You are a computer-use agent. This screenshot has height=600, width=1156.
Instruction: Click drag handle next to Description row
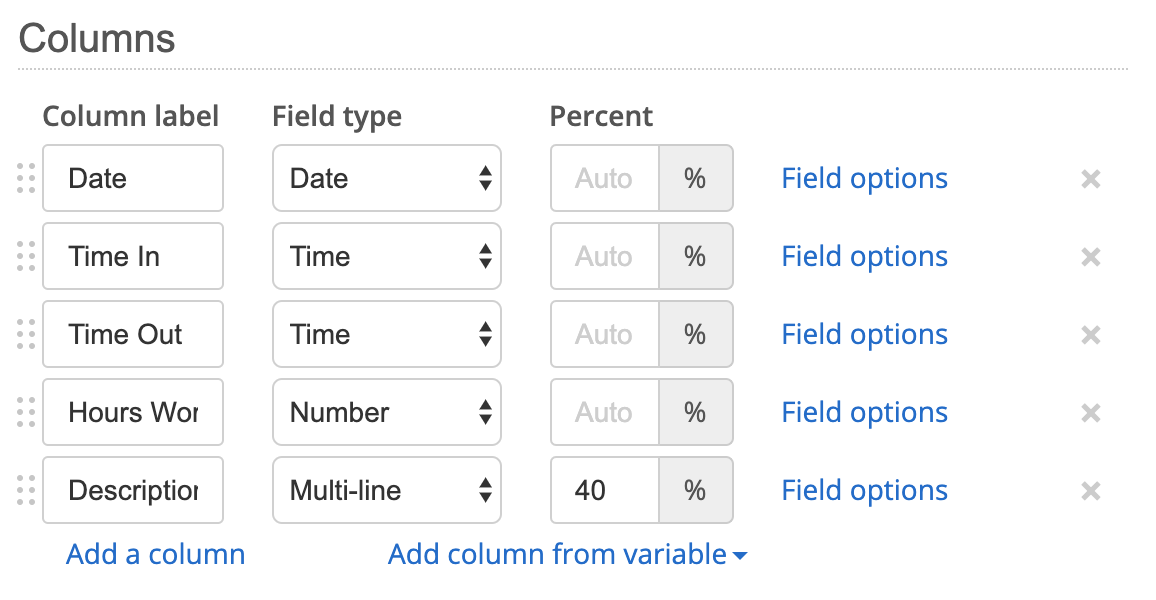click(27, 491)
